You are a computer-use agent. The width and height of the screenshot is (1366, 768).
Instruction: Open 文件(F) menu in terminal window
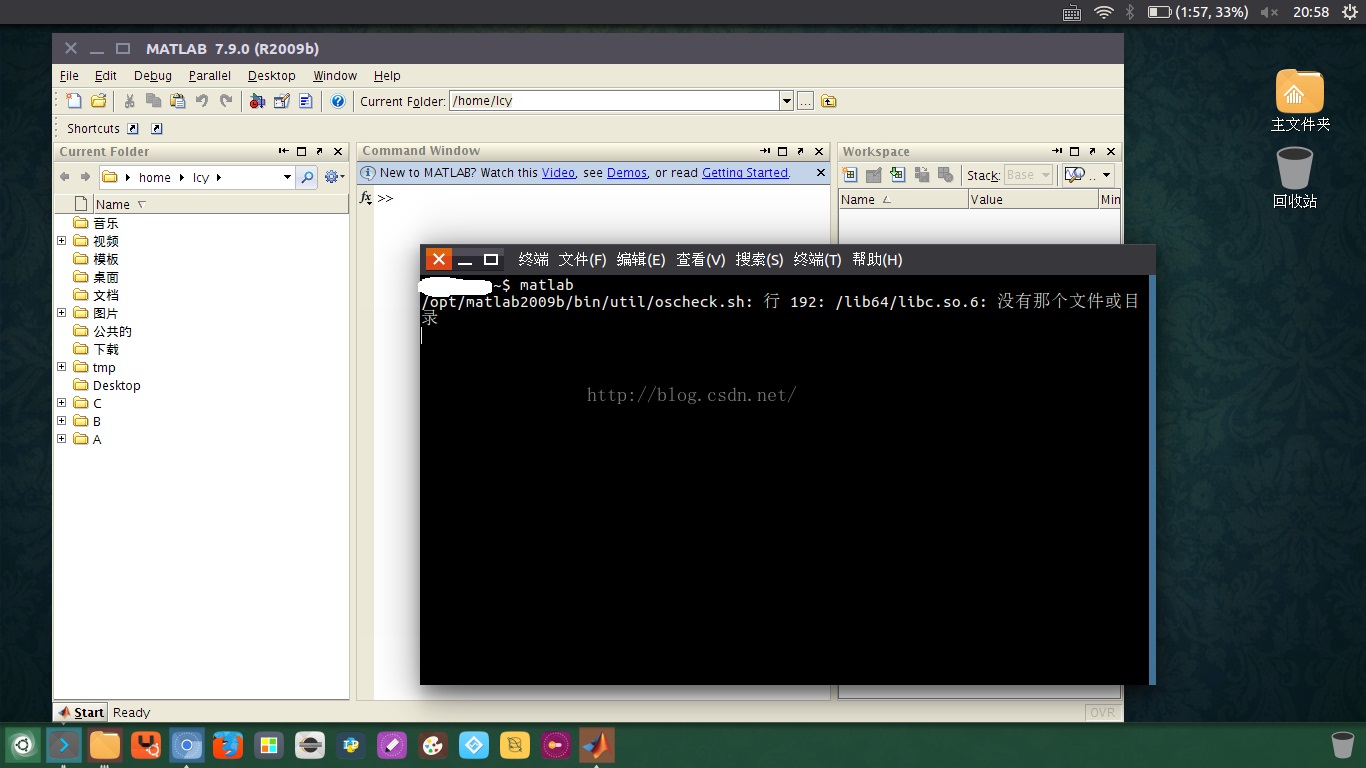pyautogui.click(x=582, y=260)
